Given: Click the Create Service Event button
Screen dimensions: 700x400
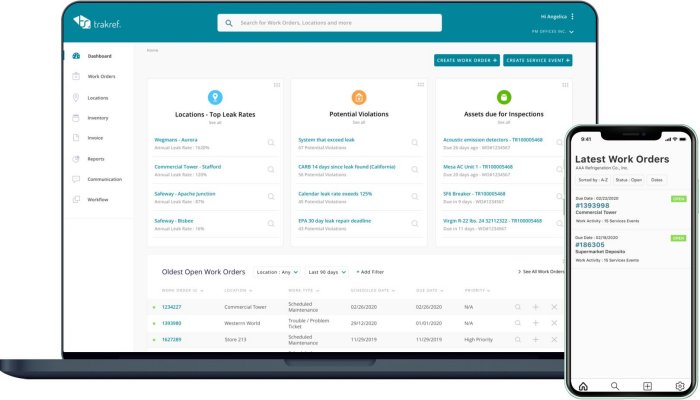Looking at the screenshot, I should coord(538,60).
